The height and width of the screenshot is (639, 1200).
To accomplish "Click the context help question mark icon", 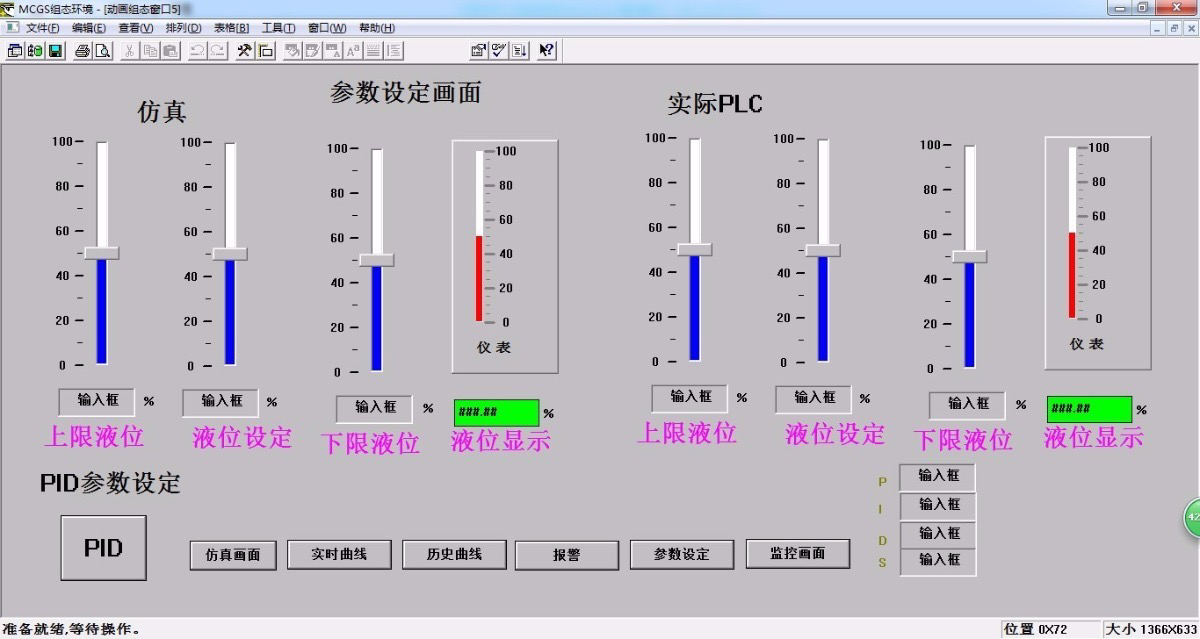I will point(544,50).
